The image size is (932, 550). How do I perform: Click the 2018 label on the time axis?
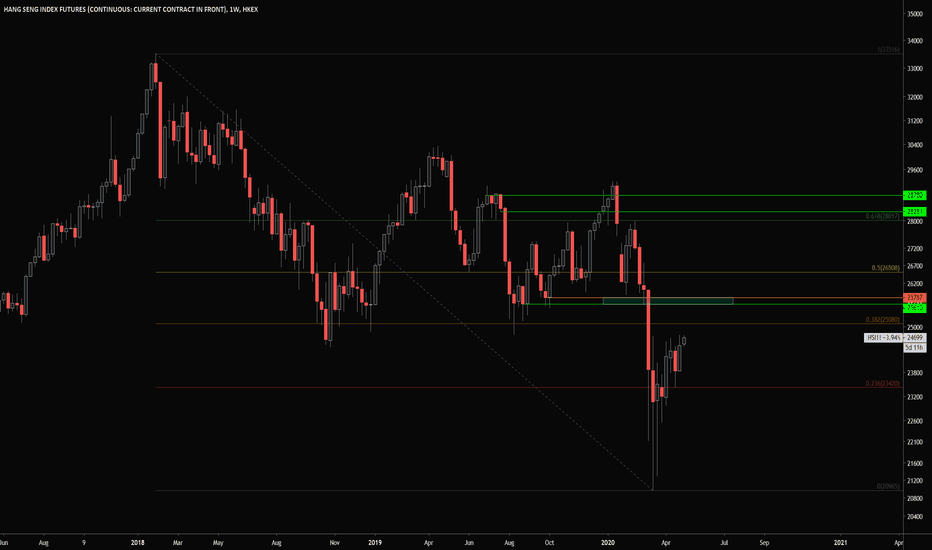click(x=138, y=542)
